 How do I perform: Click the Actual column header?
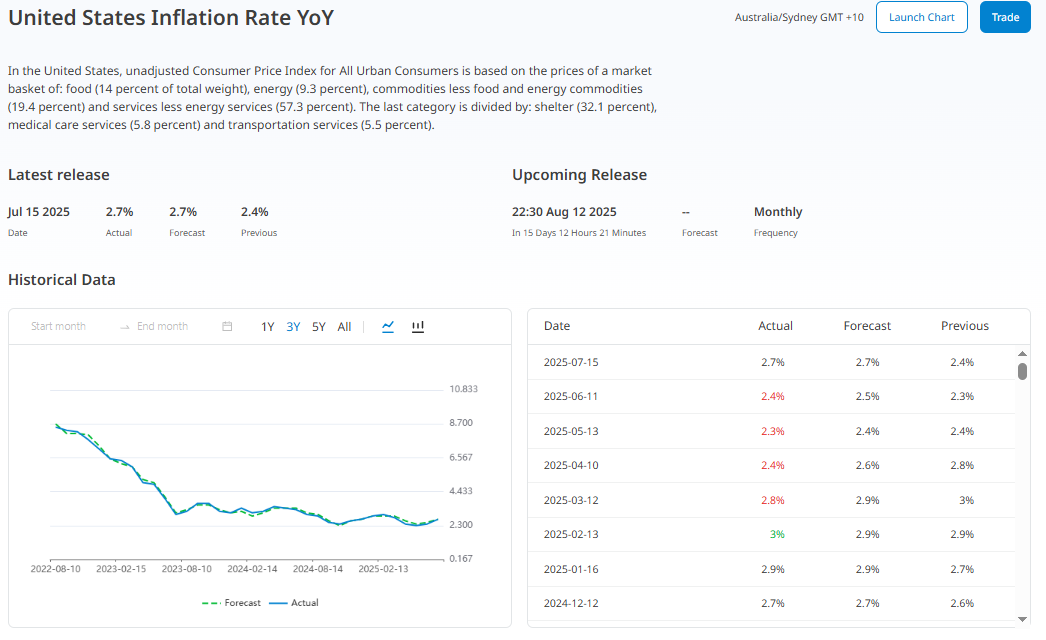pos(775,326)
